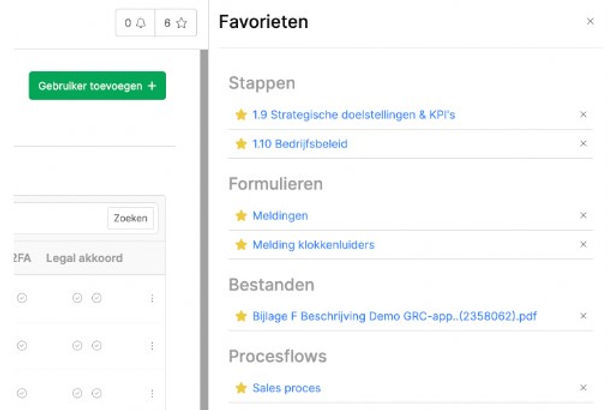Open the 1.9 Strategische doelstellingen & KPI's link
This screenshot has height=410, width=607.
354,115
